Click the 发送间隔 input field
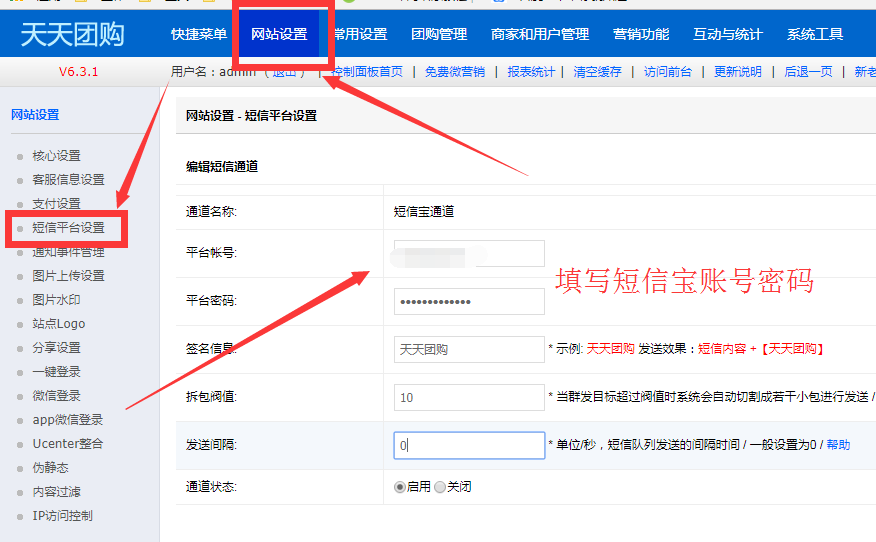The image size is (876, 542). [469, 446]
